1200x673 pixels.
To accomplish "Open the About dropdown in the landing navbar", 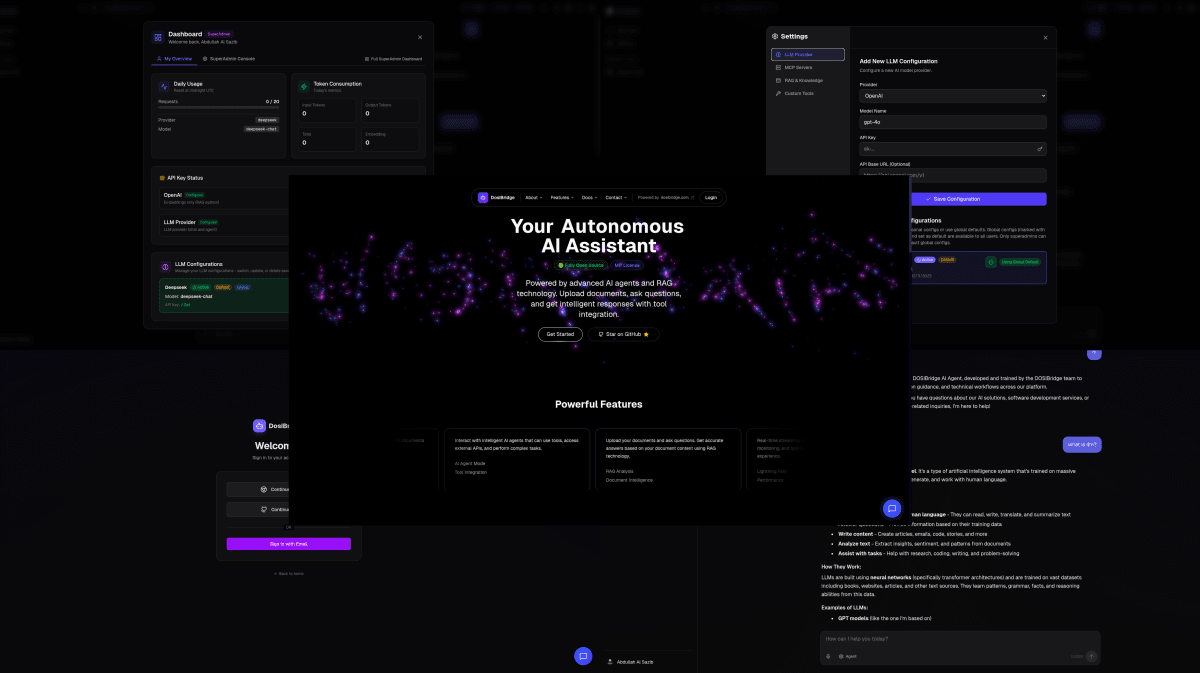I will pyautogui.click(x=533, y=198).
